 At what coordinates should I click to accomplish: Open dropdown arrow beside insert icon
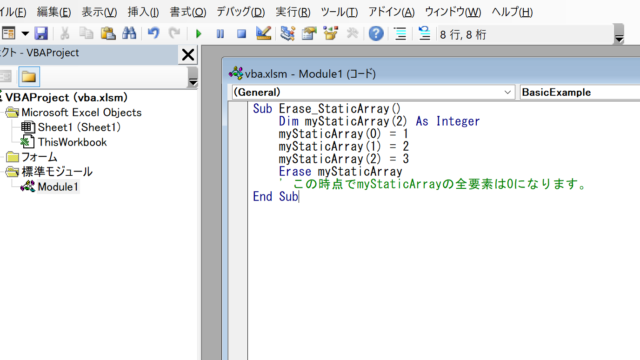click(x=25, y=33)
